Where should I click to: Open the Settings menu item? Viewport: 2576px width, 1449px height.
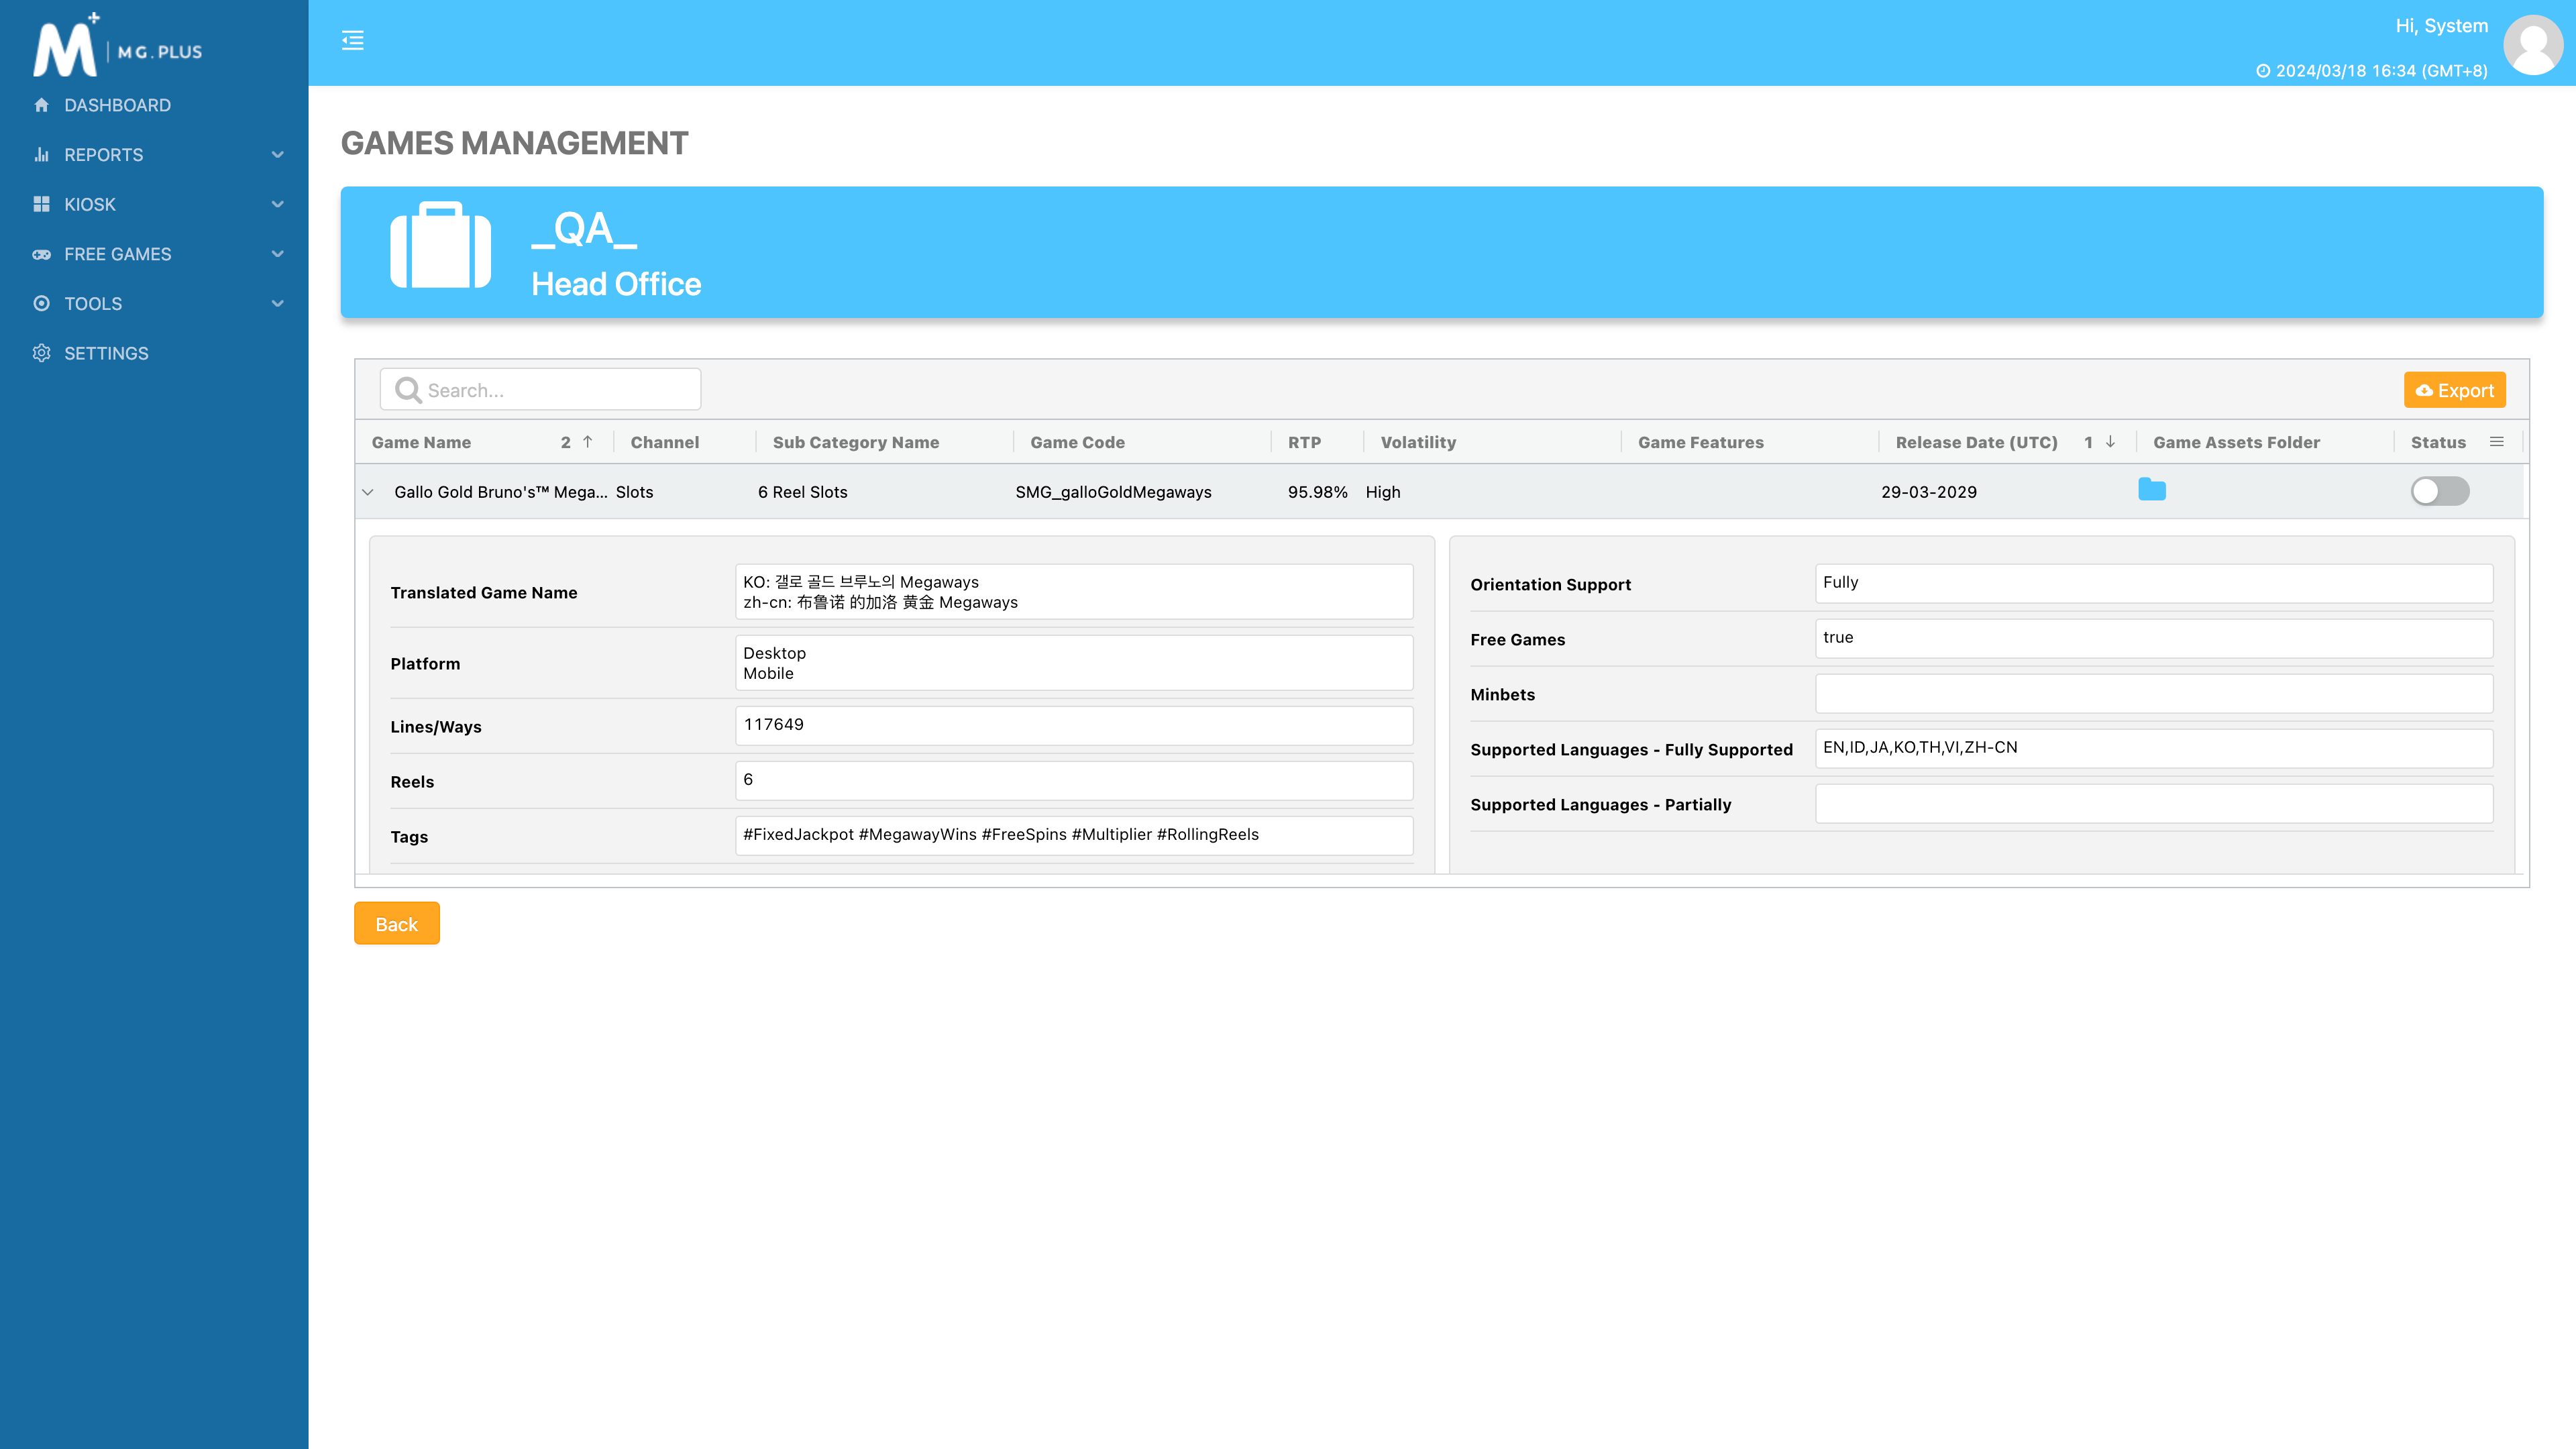coord(106,353)
